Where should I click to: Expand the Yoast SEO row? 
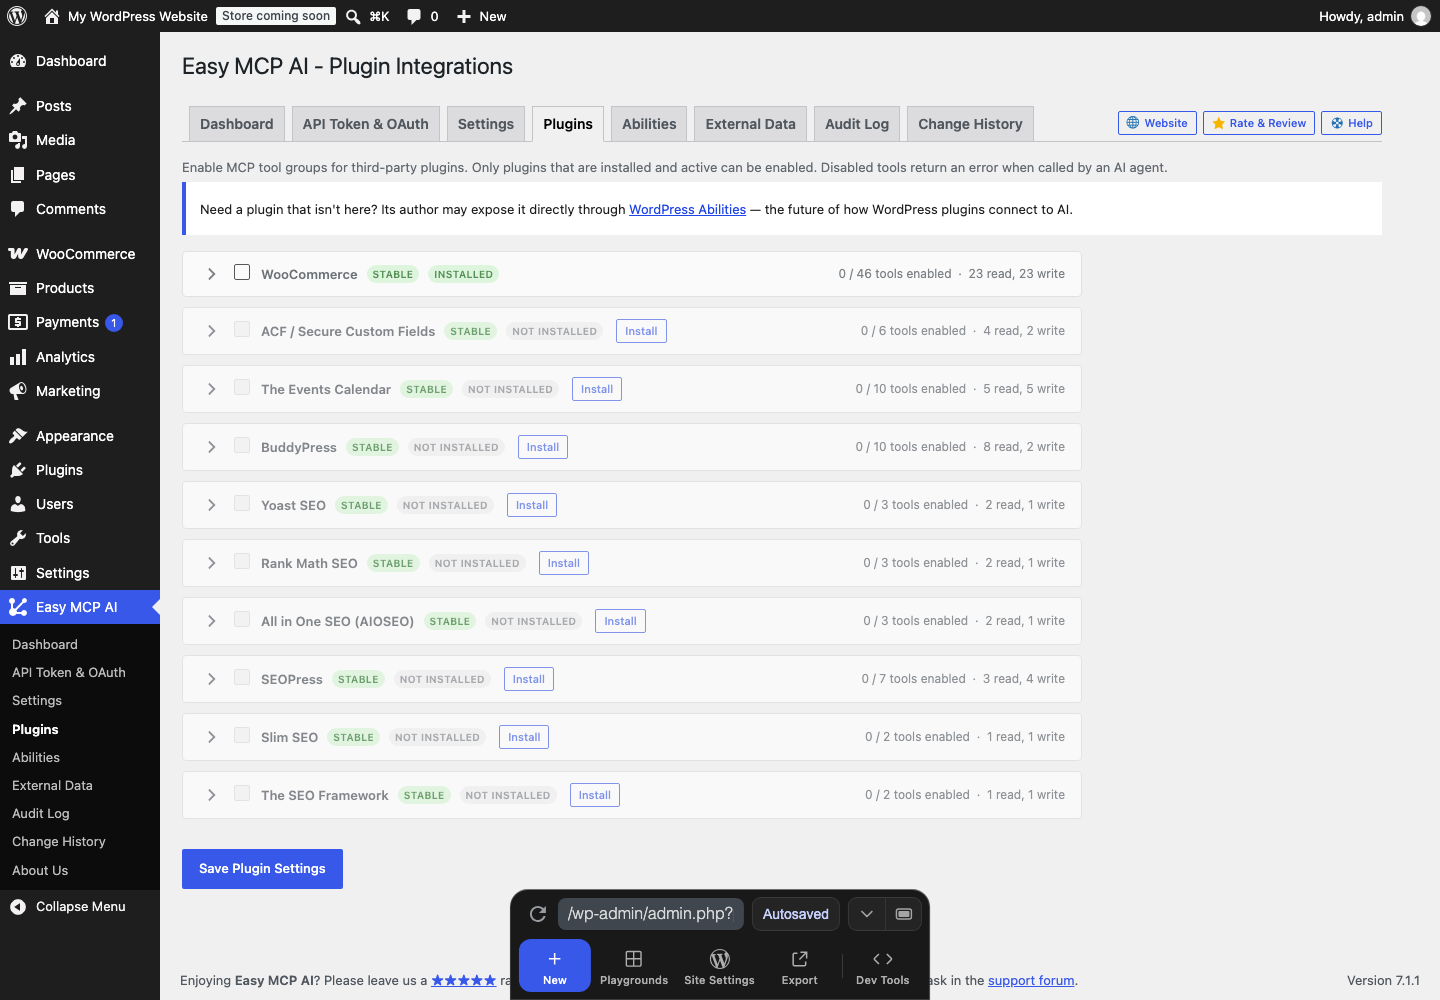click(211, 505)
